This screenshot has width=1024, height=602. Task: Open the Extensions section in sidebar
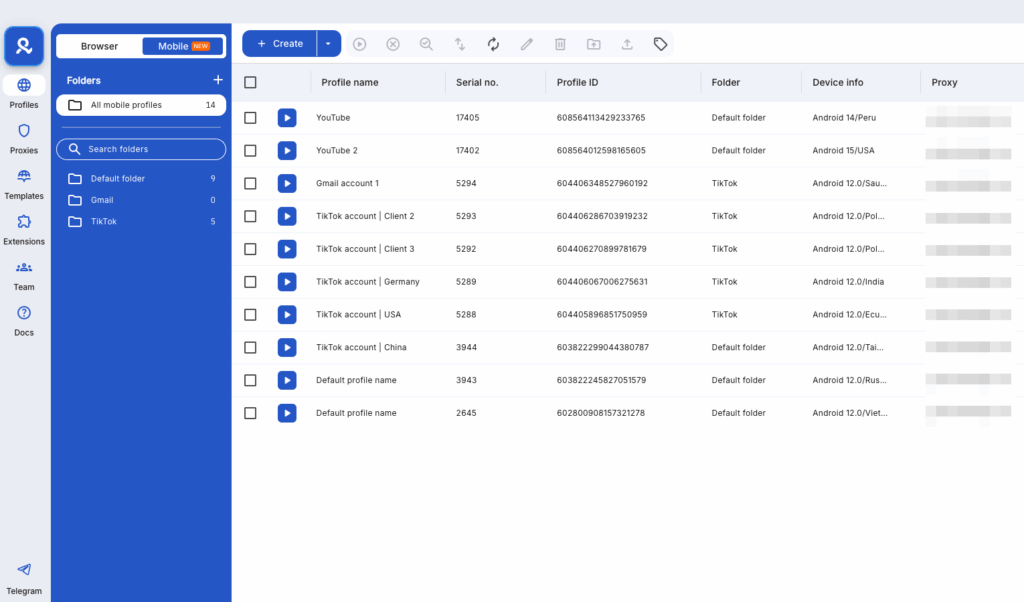coord(24,230)
